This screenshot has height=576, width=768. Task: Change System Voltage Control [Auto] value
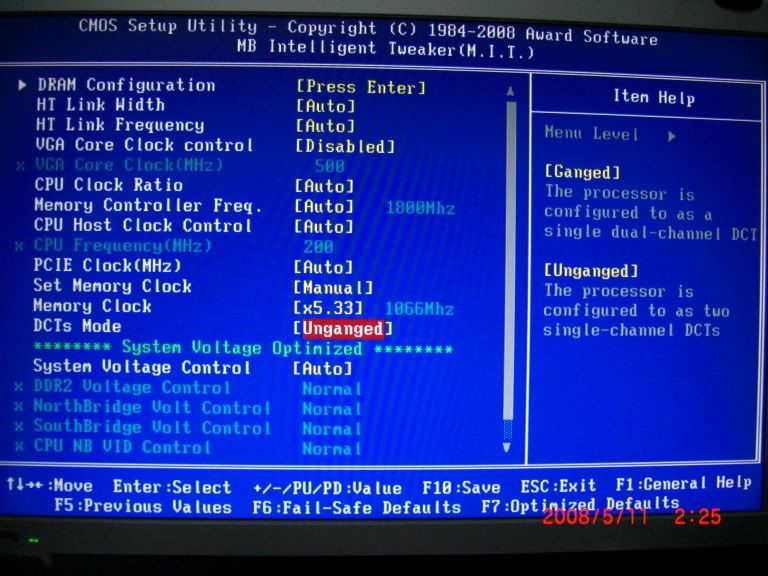pos(322,368)
